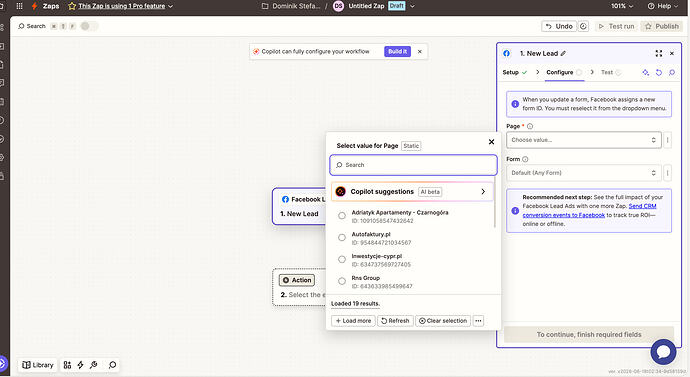690x377 pixels.
Task: Click the search magnifier icon in step panel
Action: (672, 73)
